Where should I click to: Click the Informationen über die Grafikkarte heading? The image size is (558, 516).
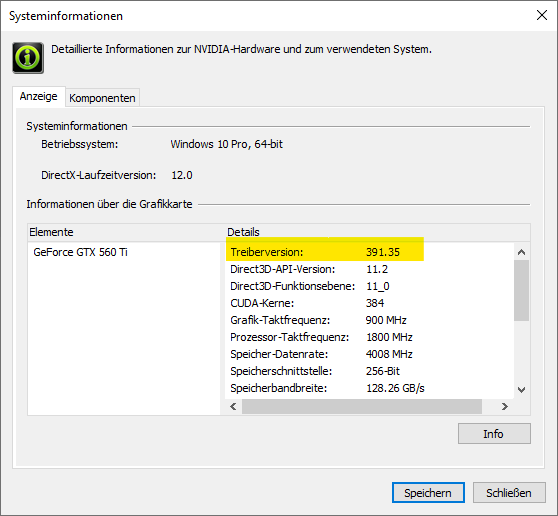109,204
